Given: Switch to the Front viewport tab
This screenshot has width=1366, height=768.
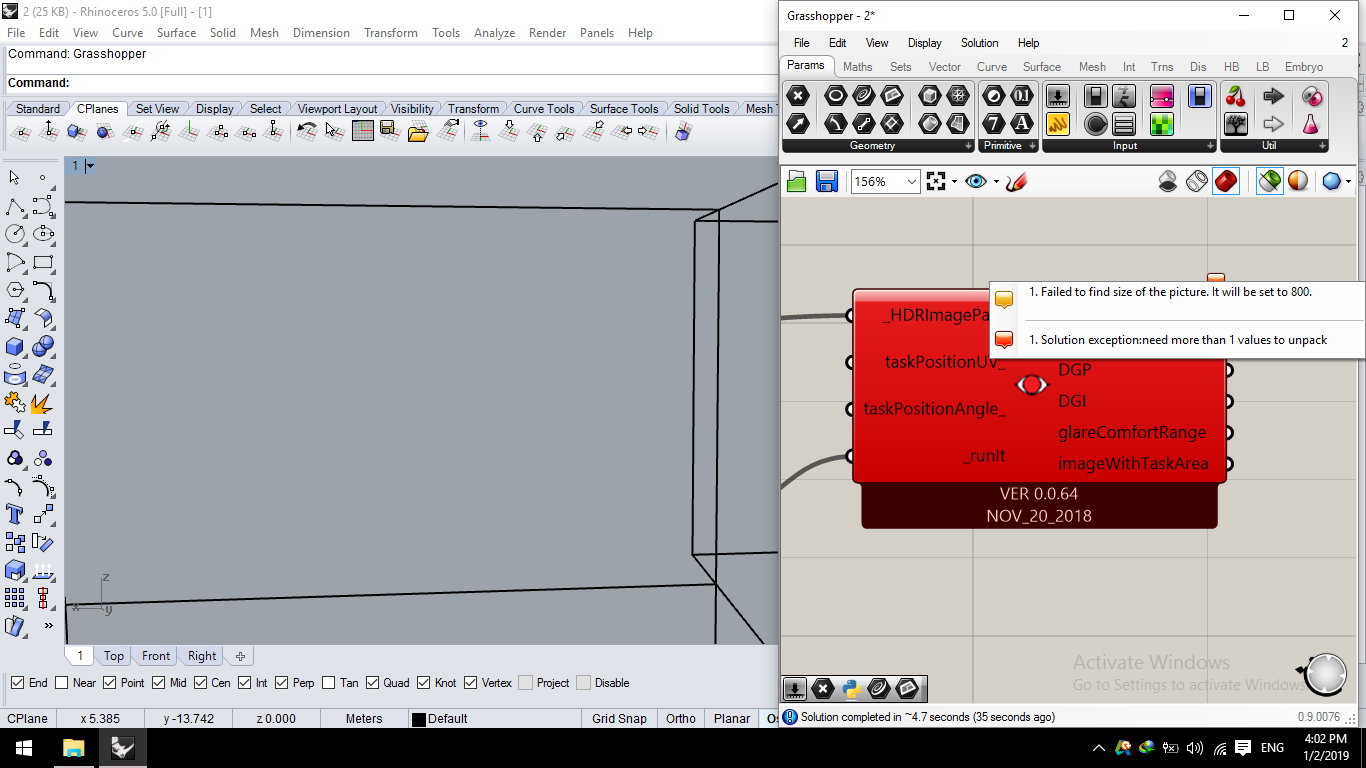Looking at the screenshot, I should [x=156, y=656].
